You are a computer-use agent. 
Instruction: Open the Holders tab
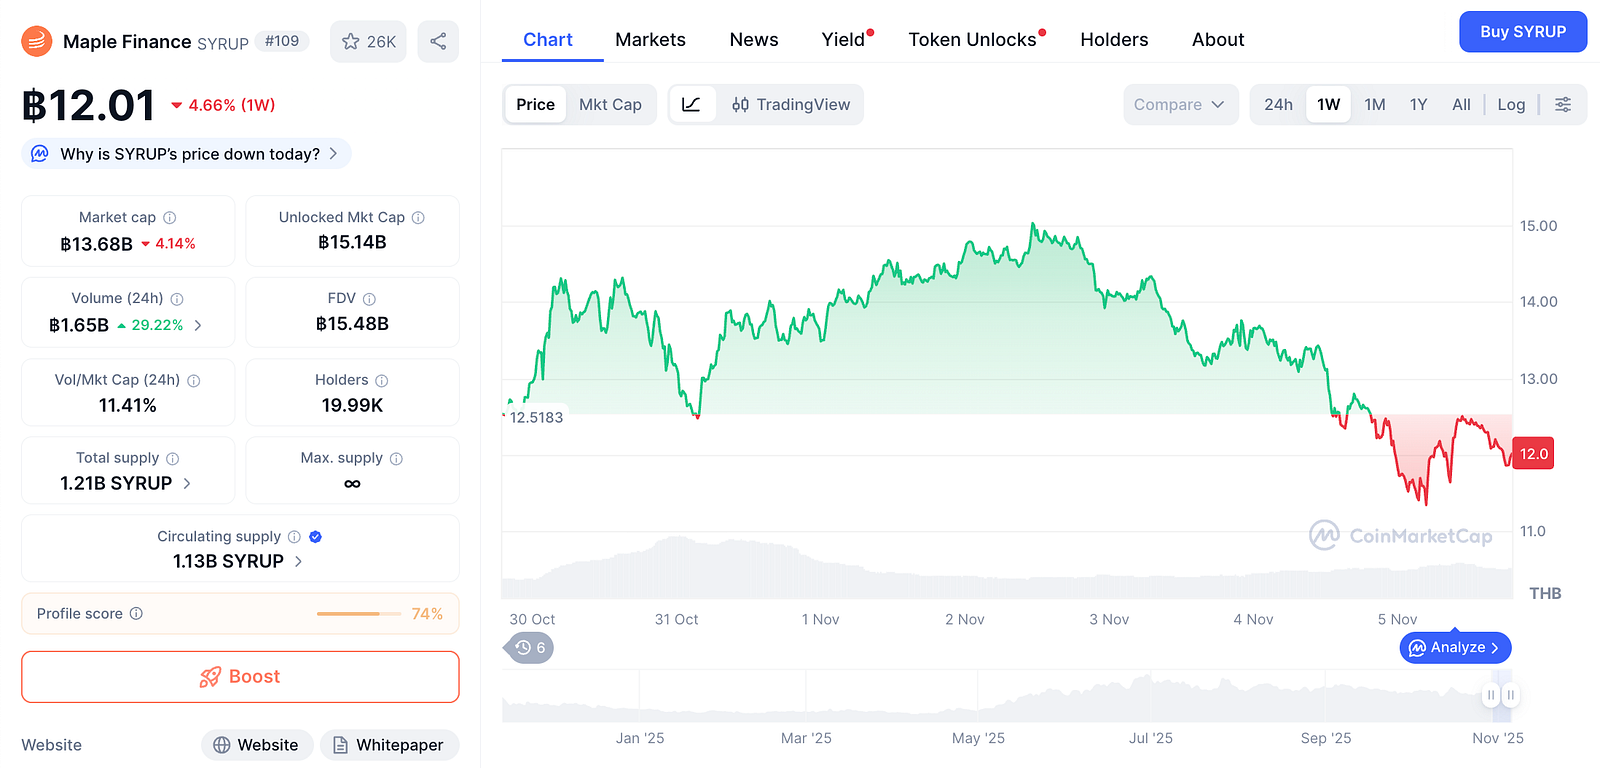point(1114,40)
